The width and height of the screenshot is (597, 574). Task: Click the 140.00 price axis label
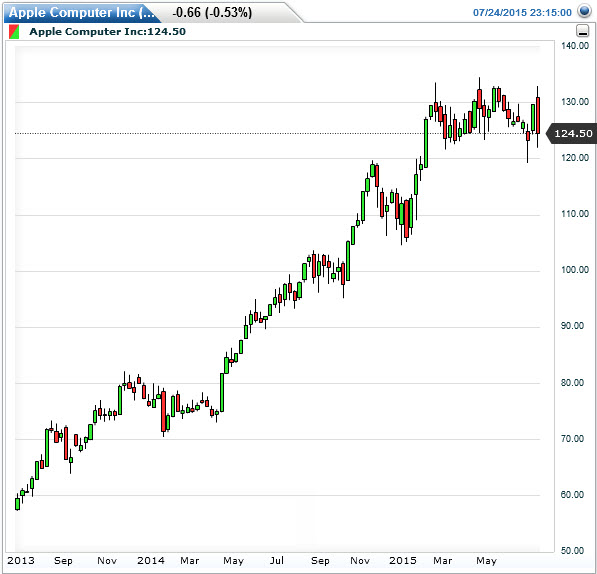pos(575,46)
